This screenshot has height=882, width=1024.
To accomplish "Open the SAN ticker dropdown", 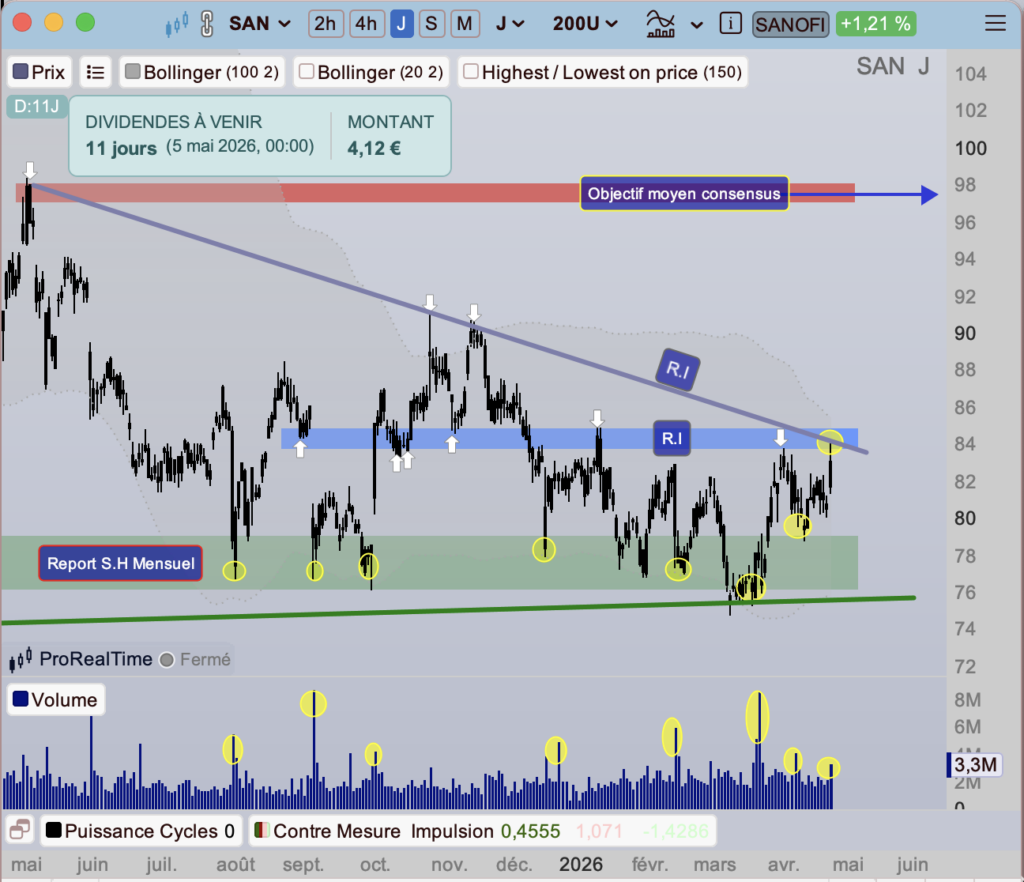I will pyautogui.click(x=260, y=23).
